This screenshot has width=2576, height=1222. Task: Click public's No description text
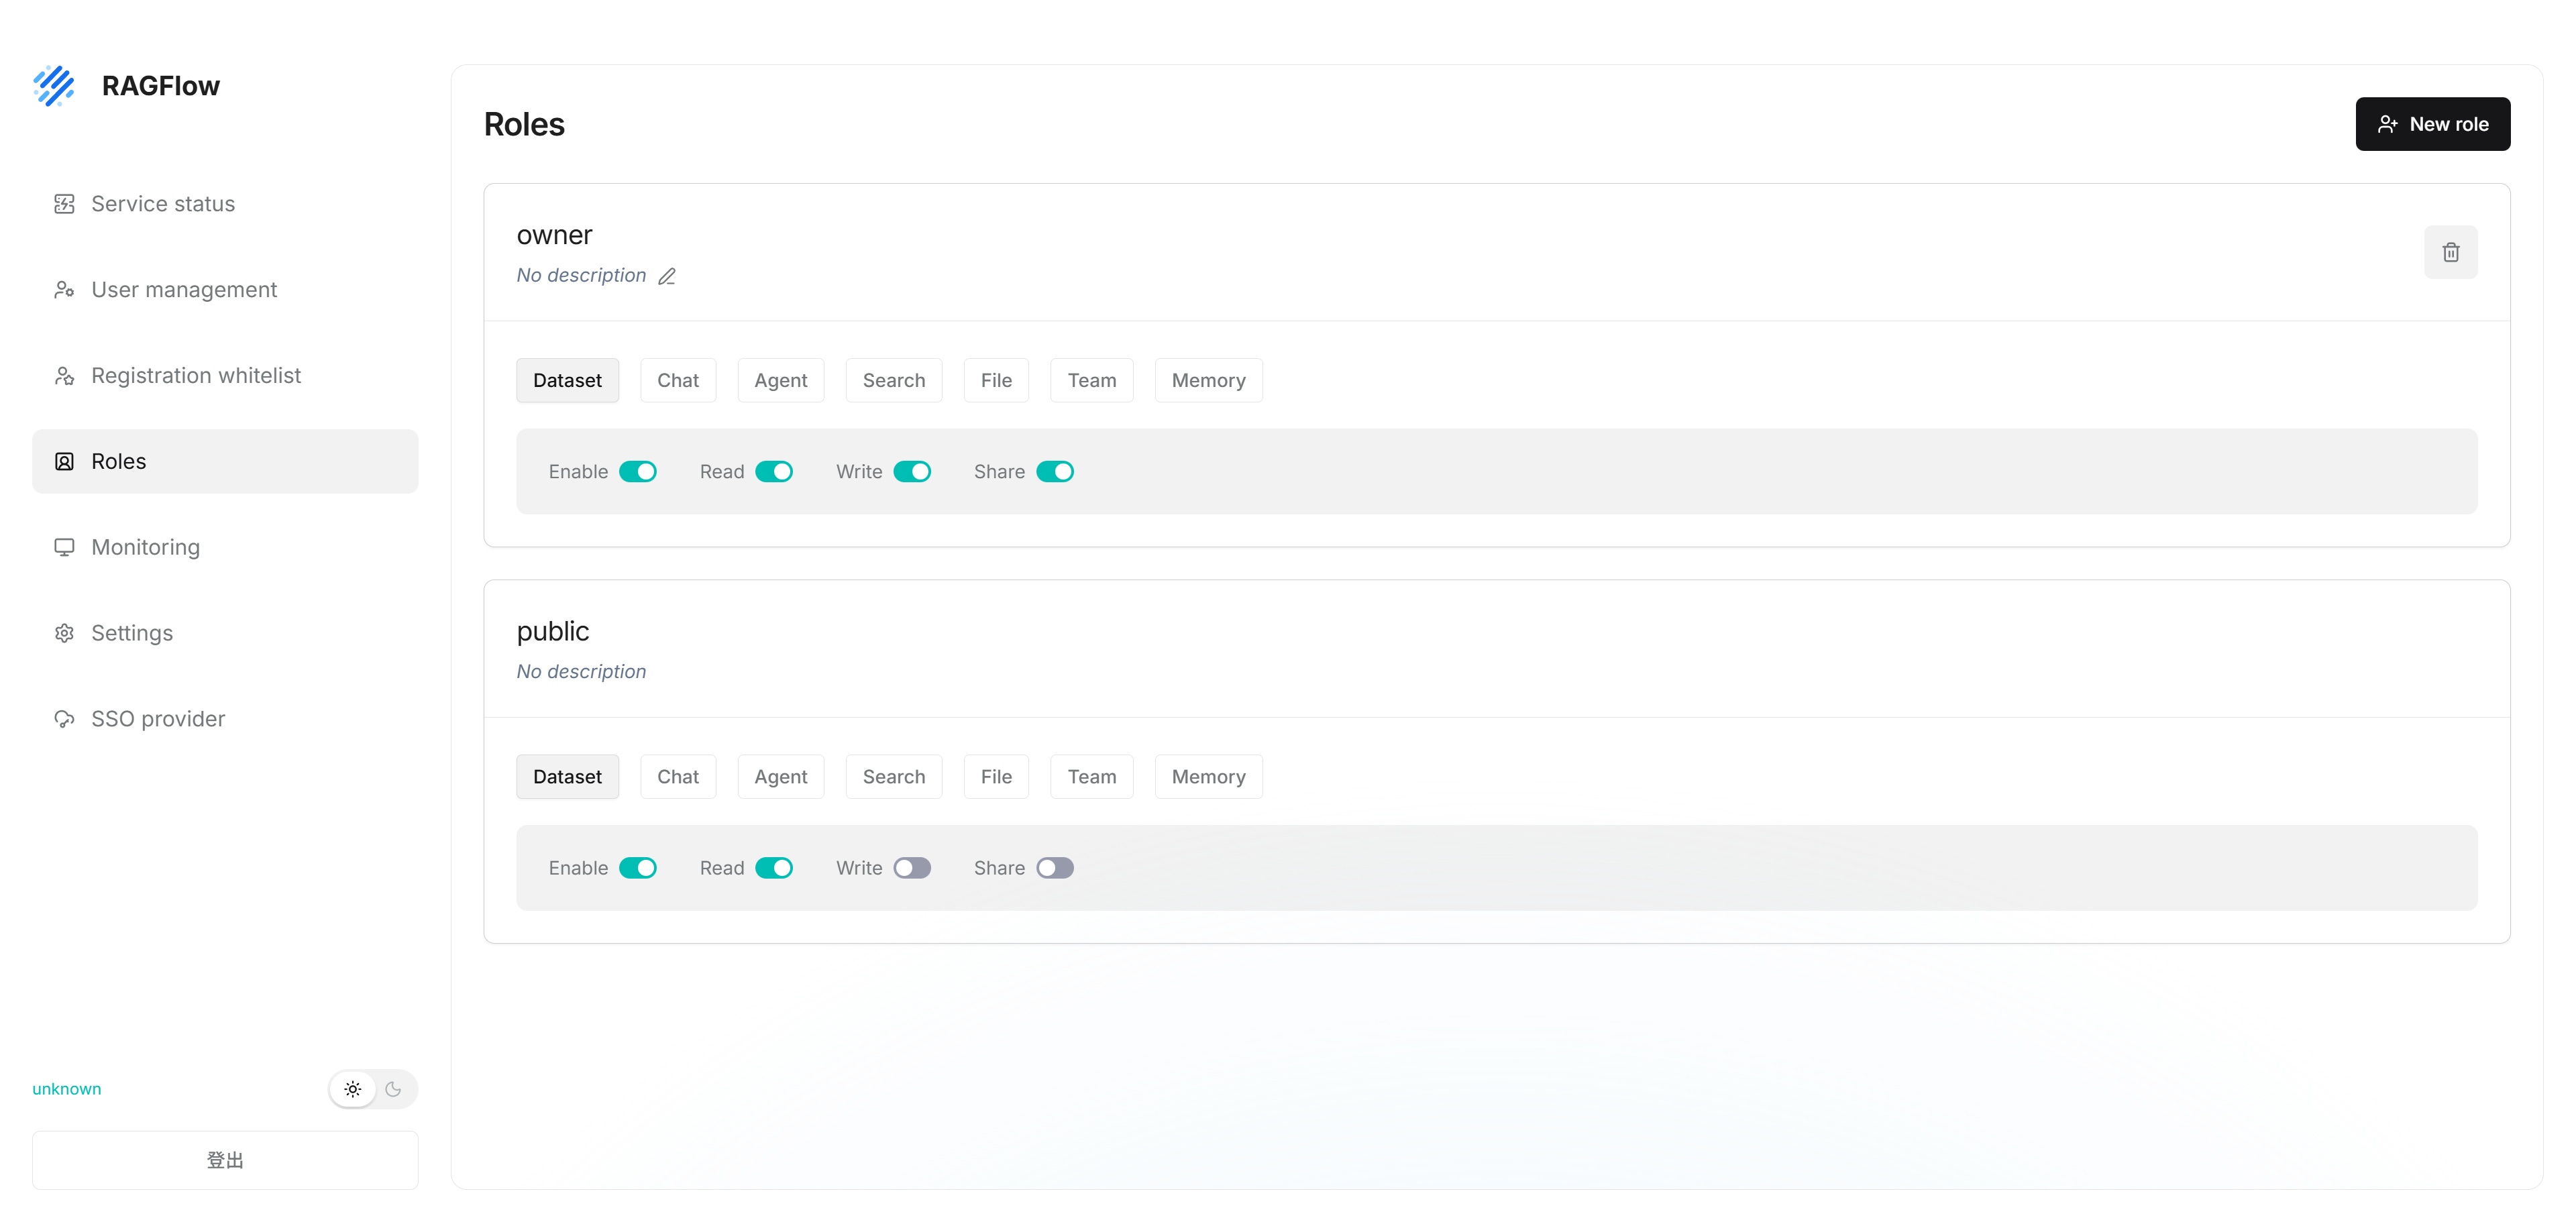click(581, 672)
